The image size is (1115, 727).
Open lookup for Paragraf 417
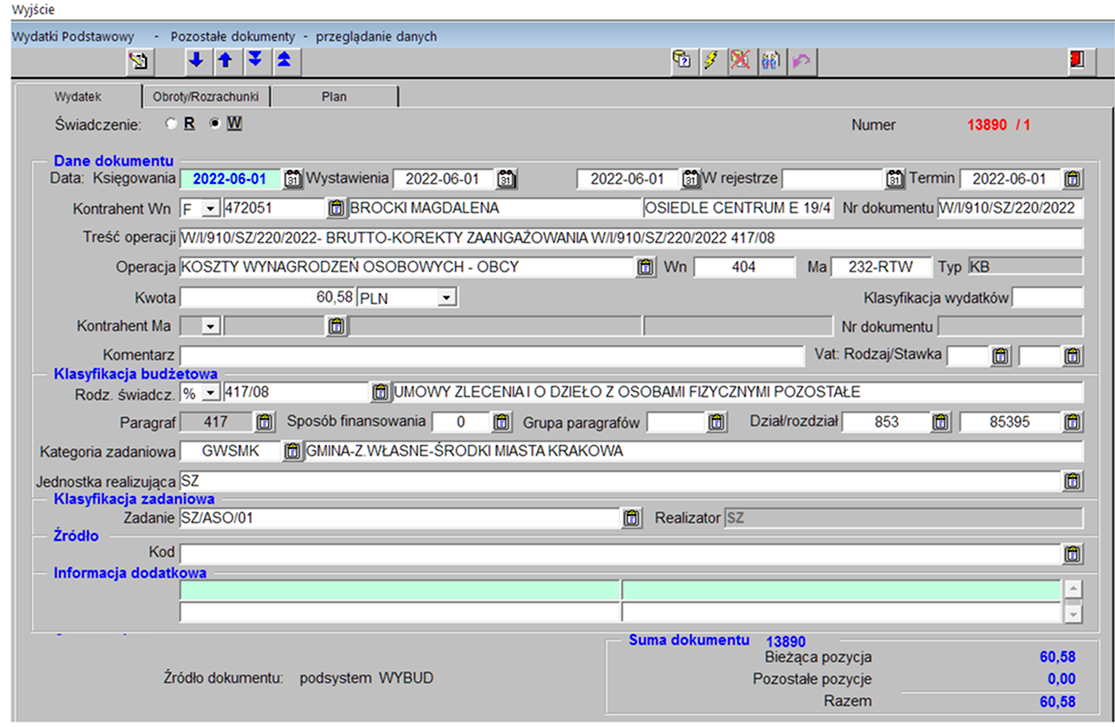coord(265,422)
